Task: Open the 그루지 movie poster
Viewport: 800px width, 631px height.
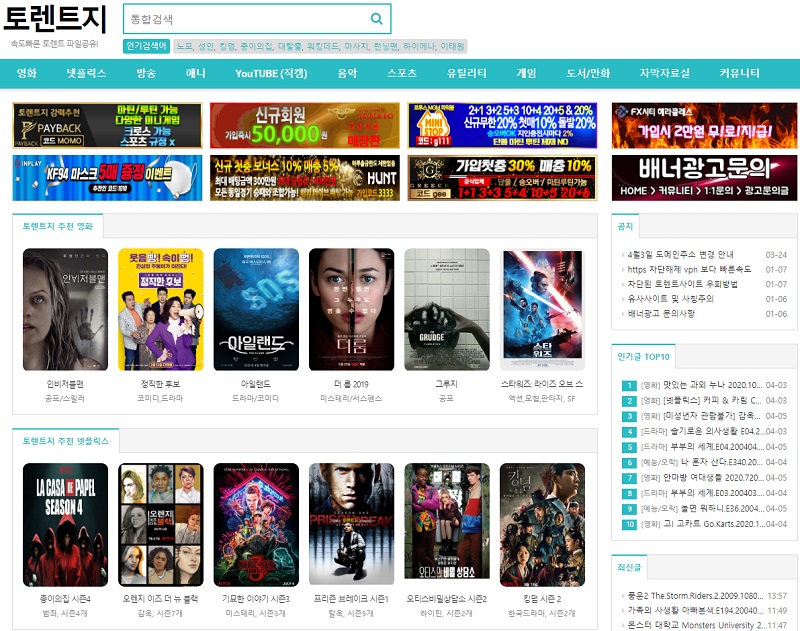Action: pos(447,309)
